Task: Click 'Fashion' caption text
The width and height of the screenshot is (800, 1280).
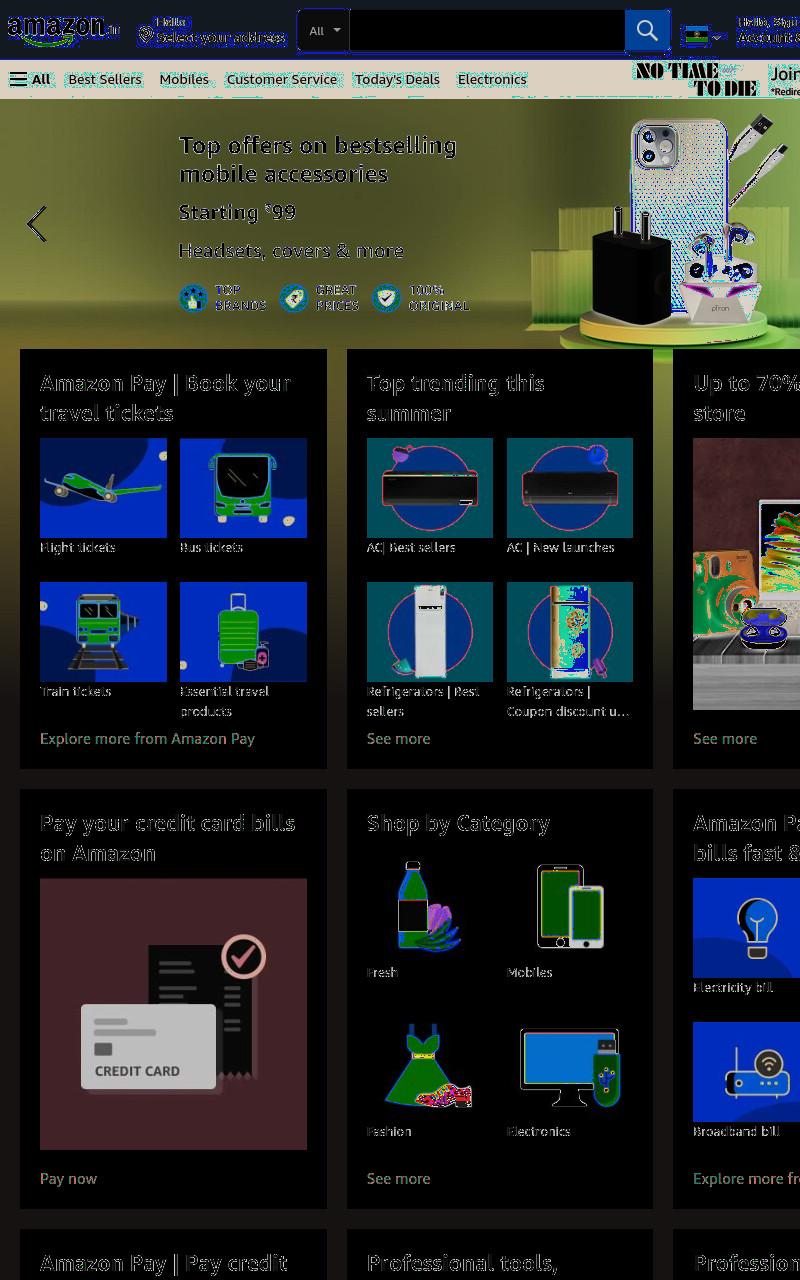Action: [x=389, y=1132]
